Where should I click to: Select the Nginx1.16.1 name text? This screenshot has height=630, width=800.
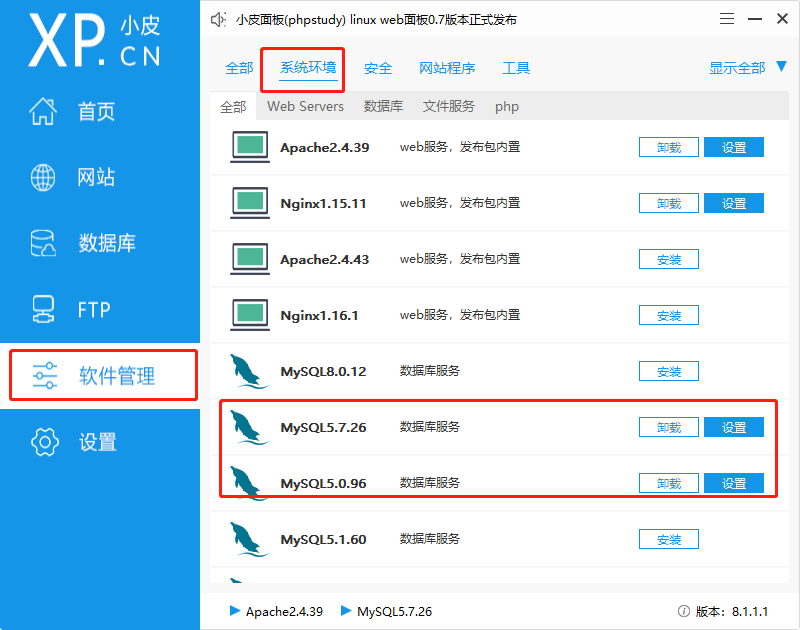click(319, 315)
